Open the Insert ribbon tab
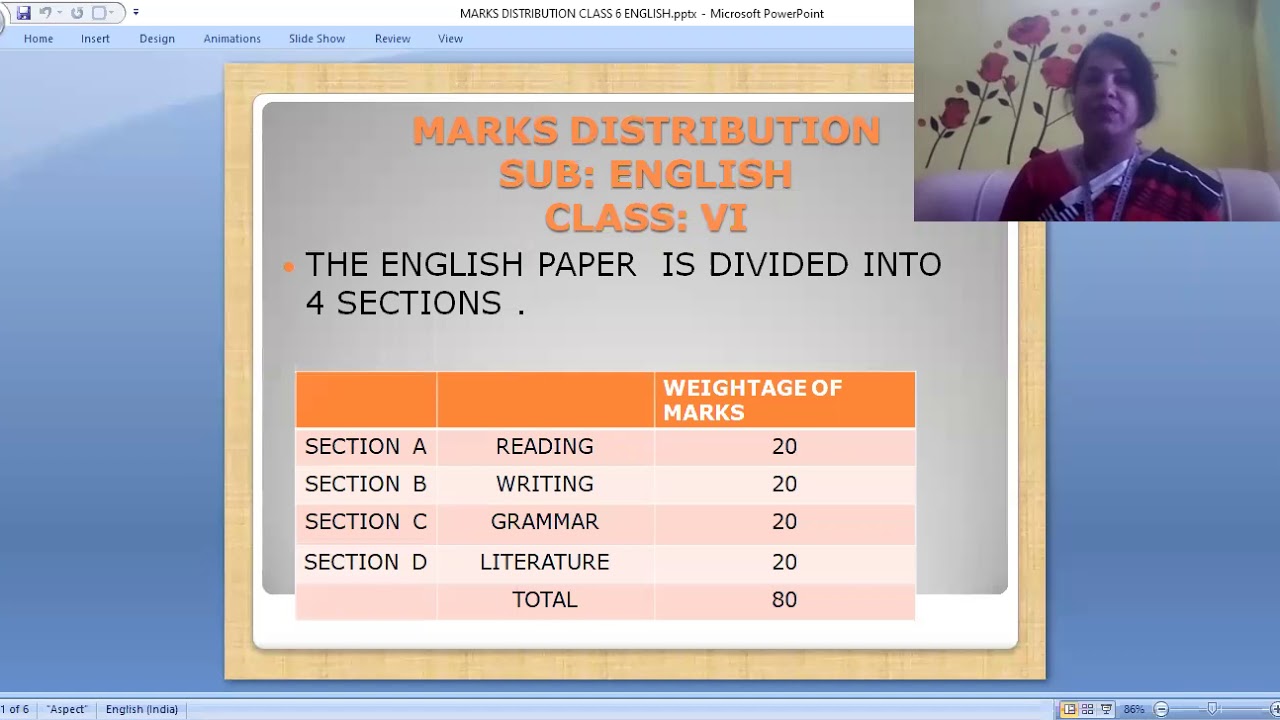1280x720 pixels. [95, 38]
